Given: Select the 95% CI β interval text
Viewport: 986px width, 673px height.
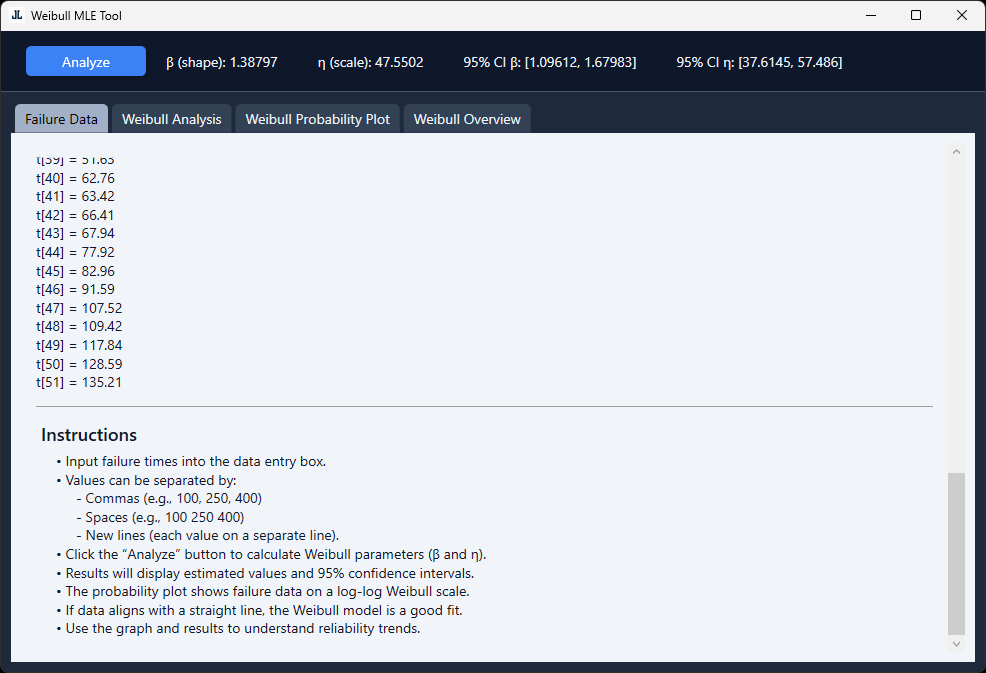Looking at the screenshot, I should pos(549,62).
